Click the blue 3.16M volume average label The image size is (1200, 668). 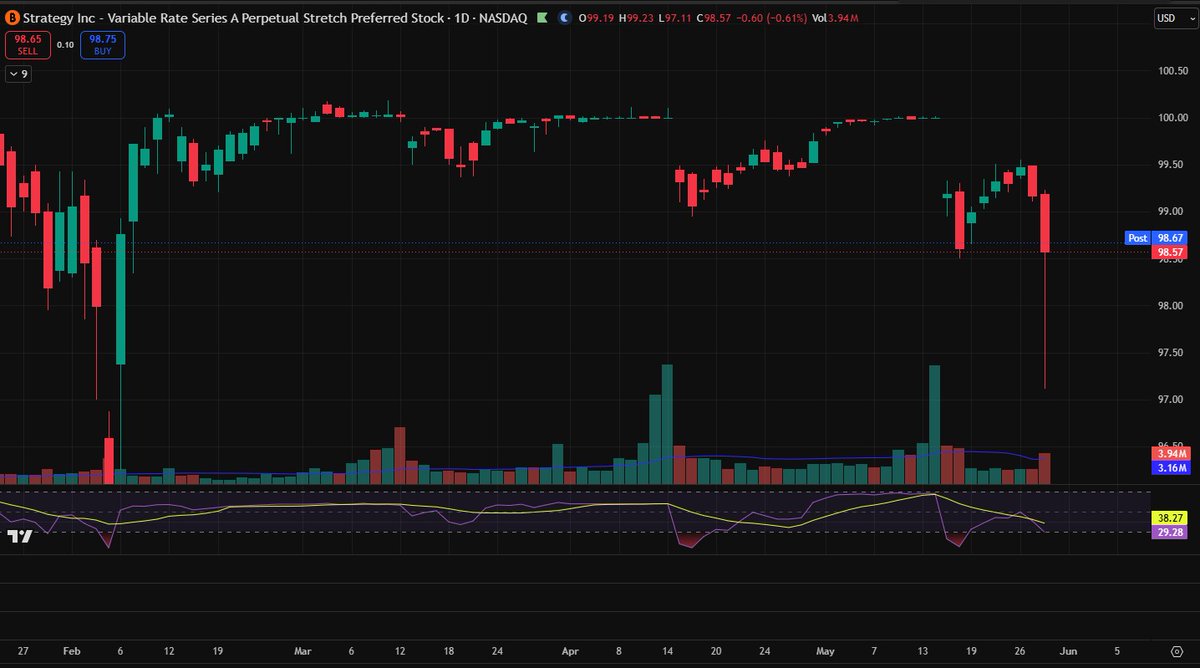1170,468
